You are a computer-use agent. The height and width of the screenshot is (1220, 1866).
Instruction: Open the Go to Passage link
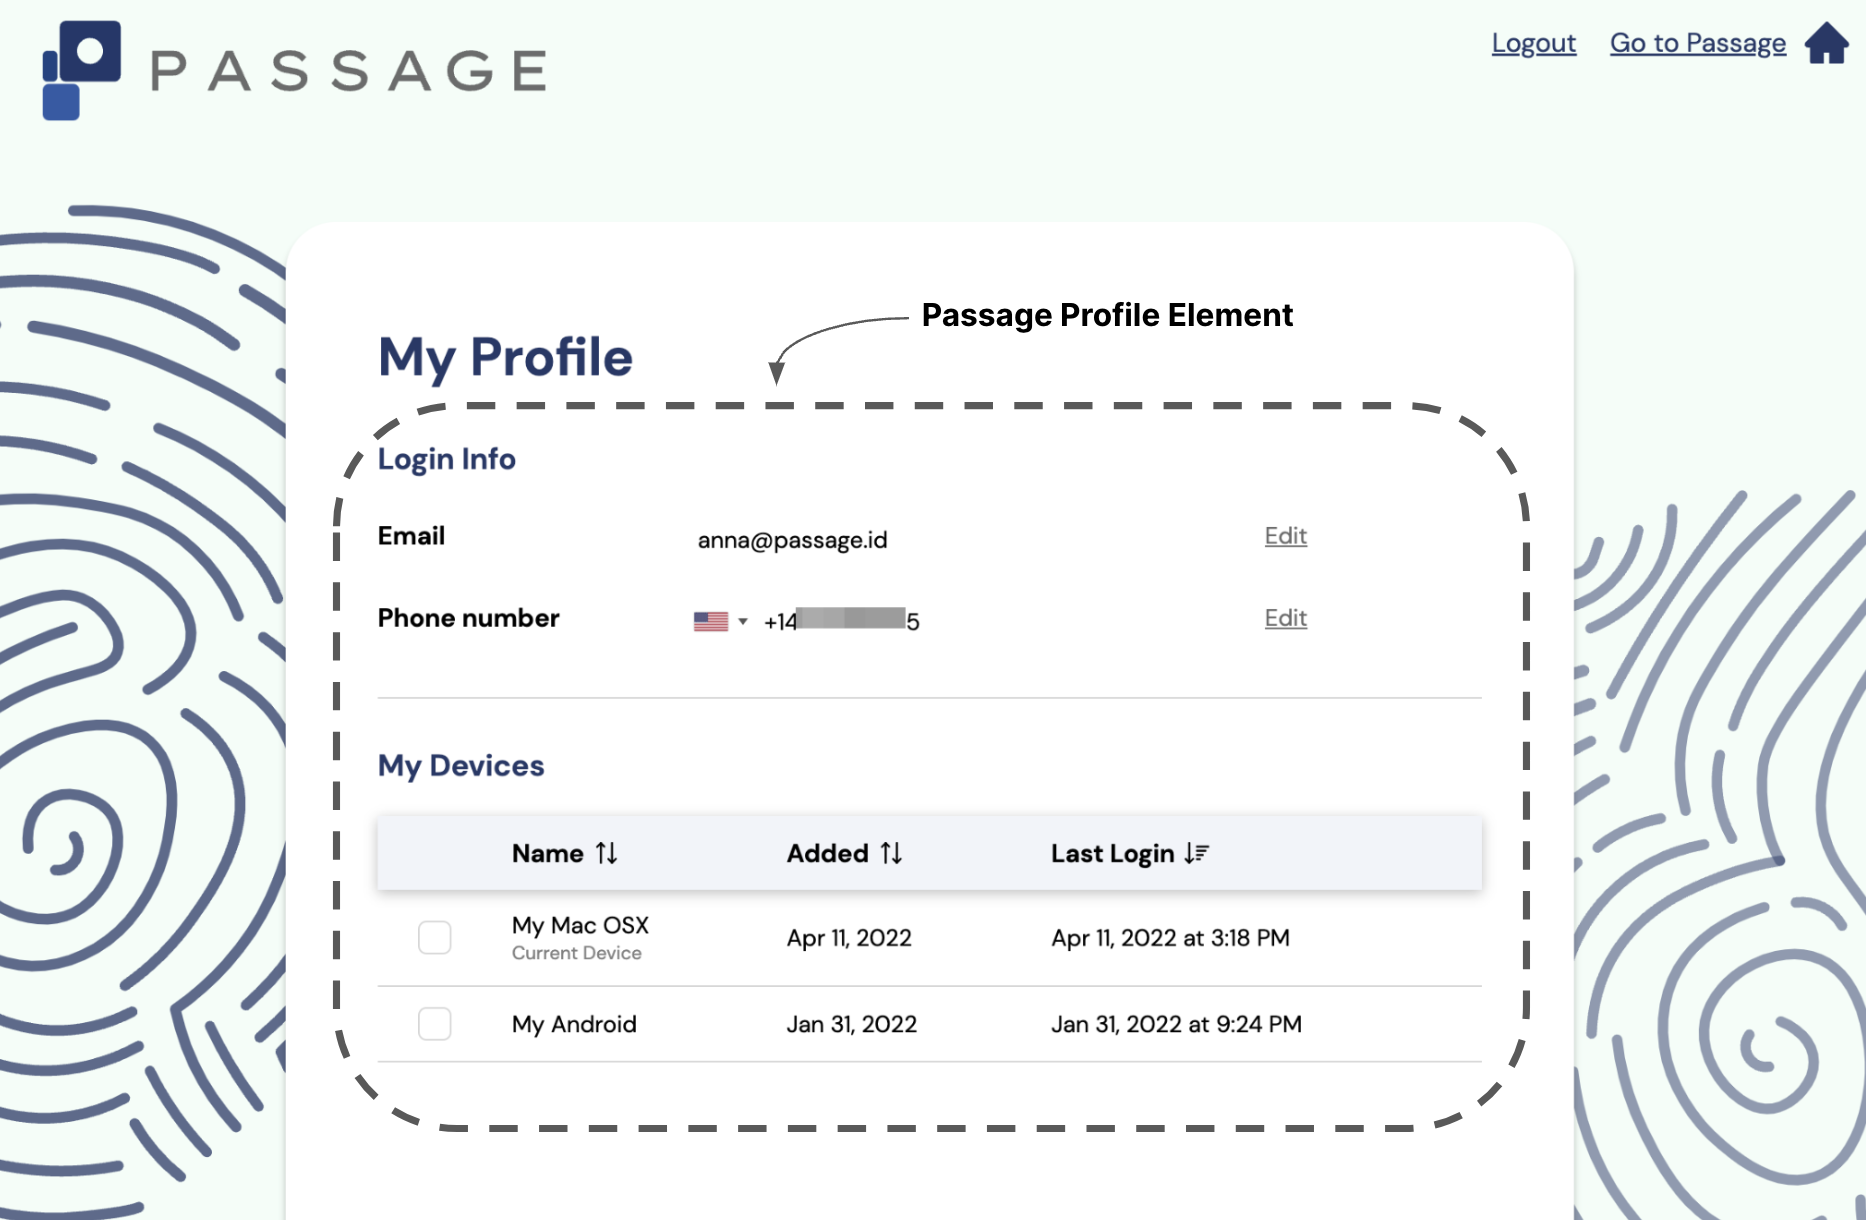tap(1697, 43)
